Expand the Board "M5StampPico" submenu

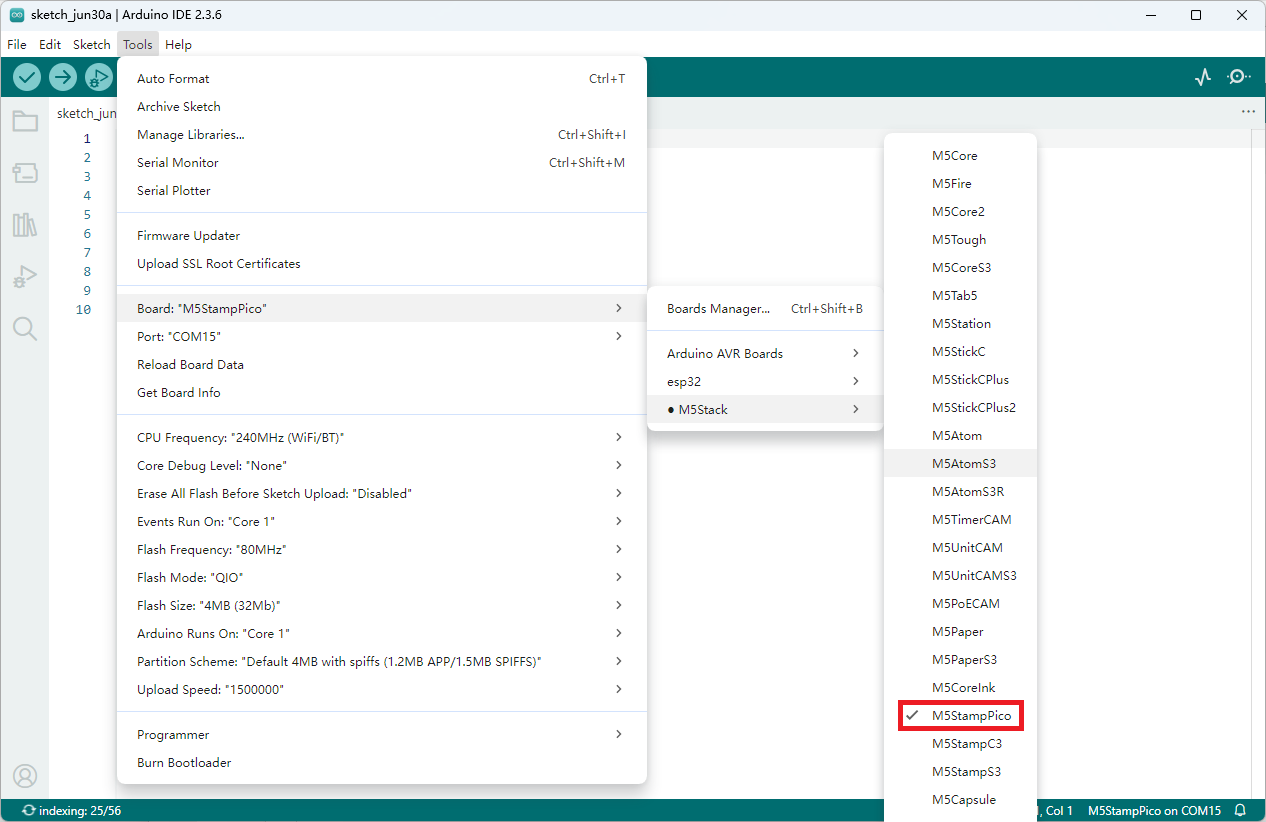tap(382, 308)
